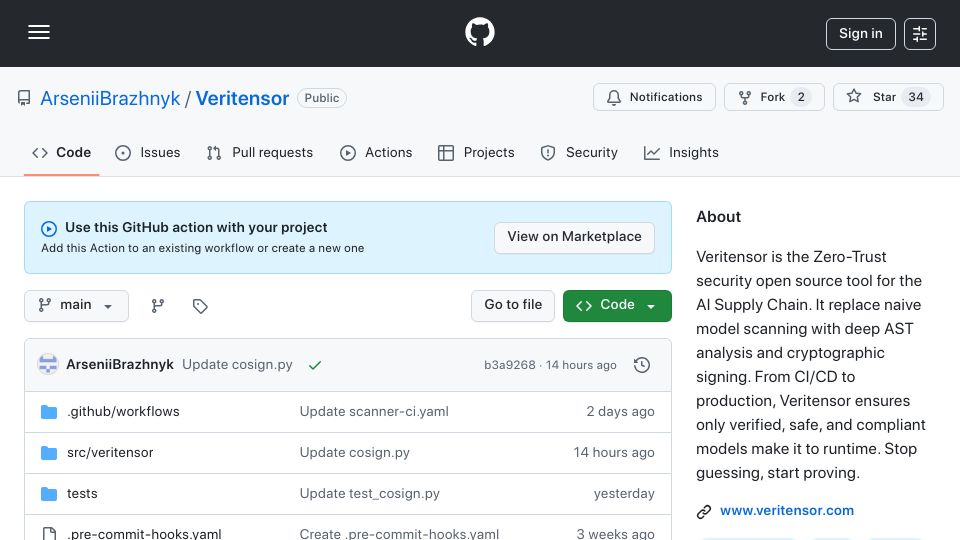Viewport: 960px width, 540px height.
Task: Open commit Create .pre-commit-hooks.yaml
Action: coord(399,533)
